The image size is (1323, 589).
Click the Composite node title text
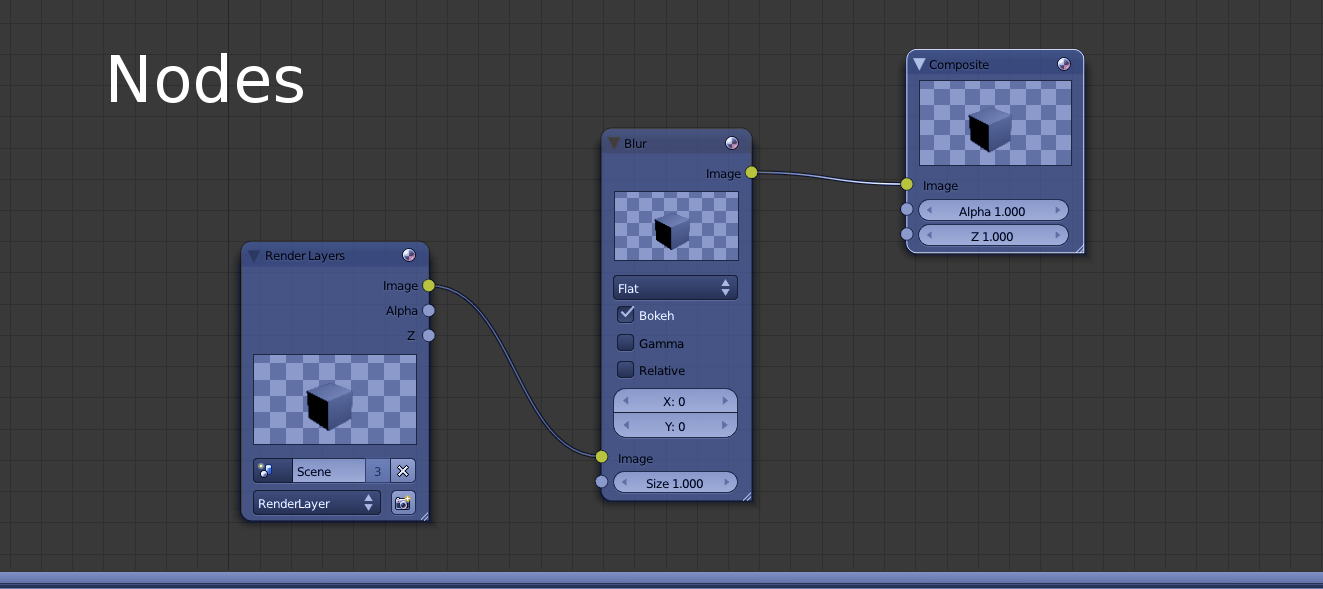pyautogui.click(x=959, y=64)
